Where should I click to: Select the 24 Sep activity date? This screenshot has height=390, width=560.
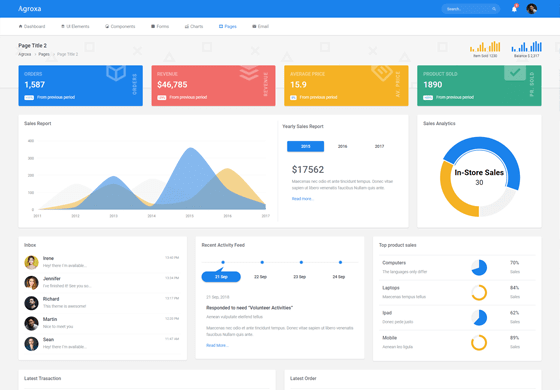(339, 277)
